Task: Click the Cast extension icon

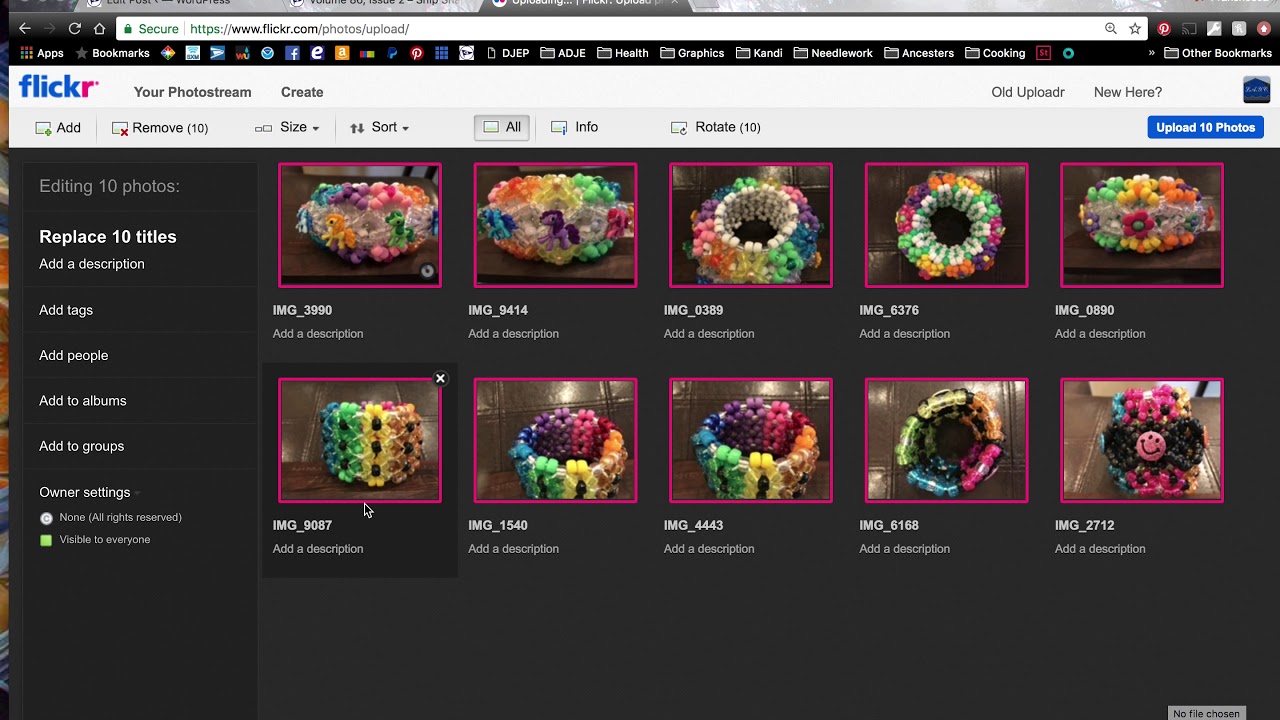Action: [x=1189, y=29]
